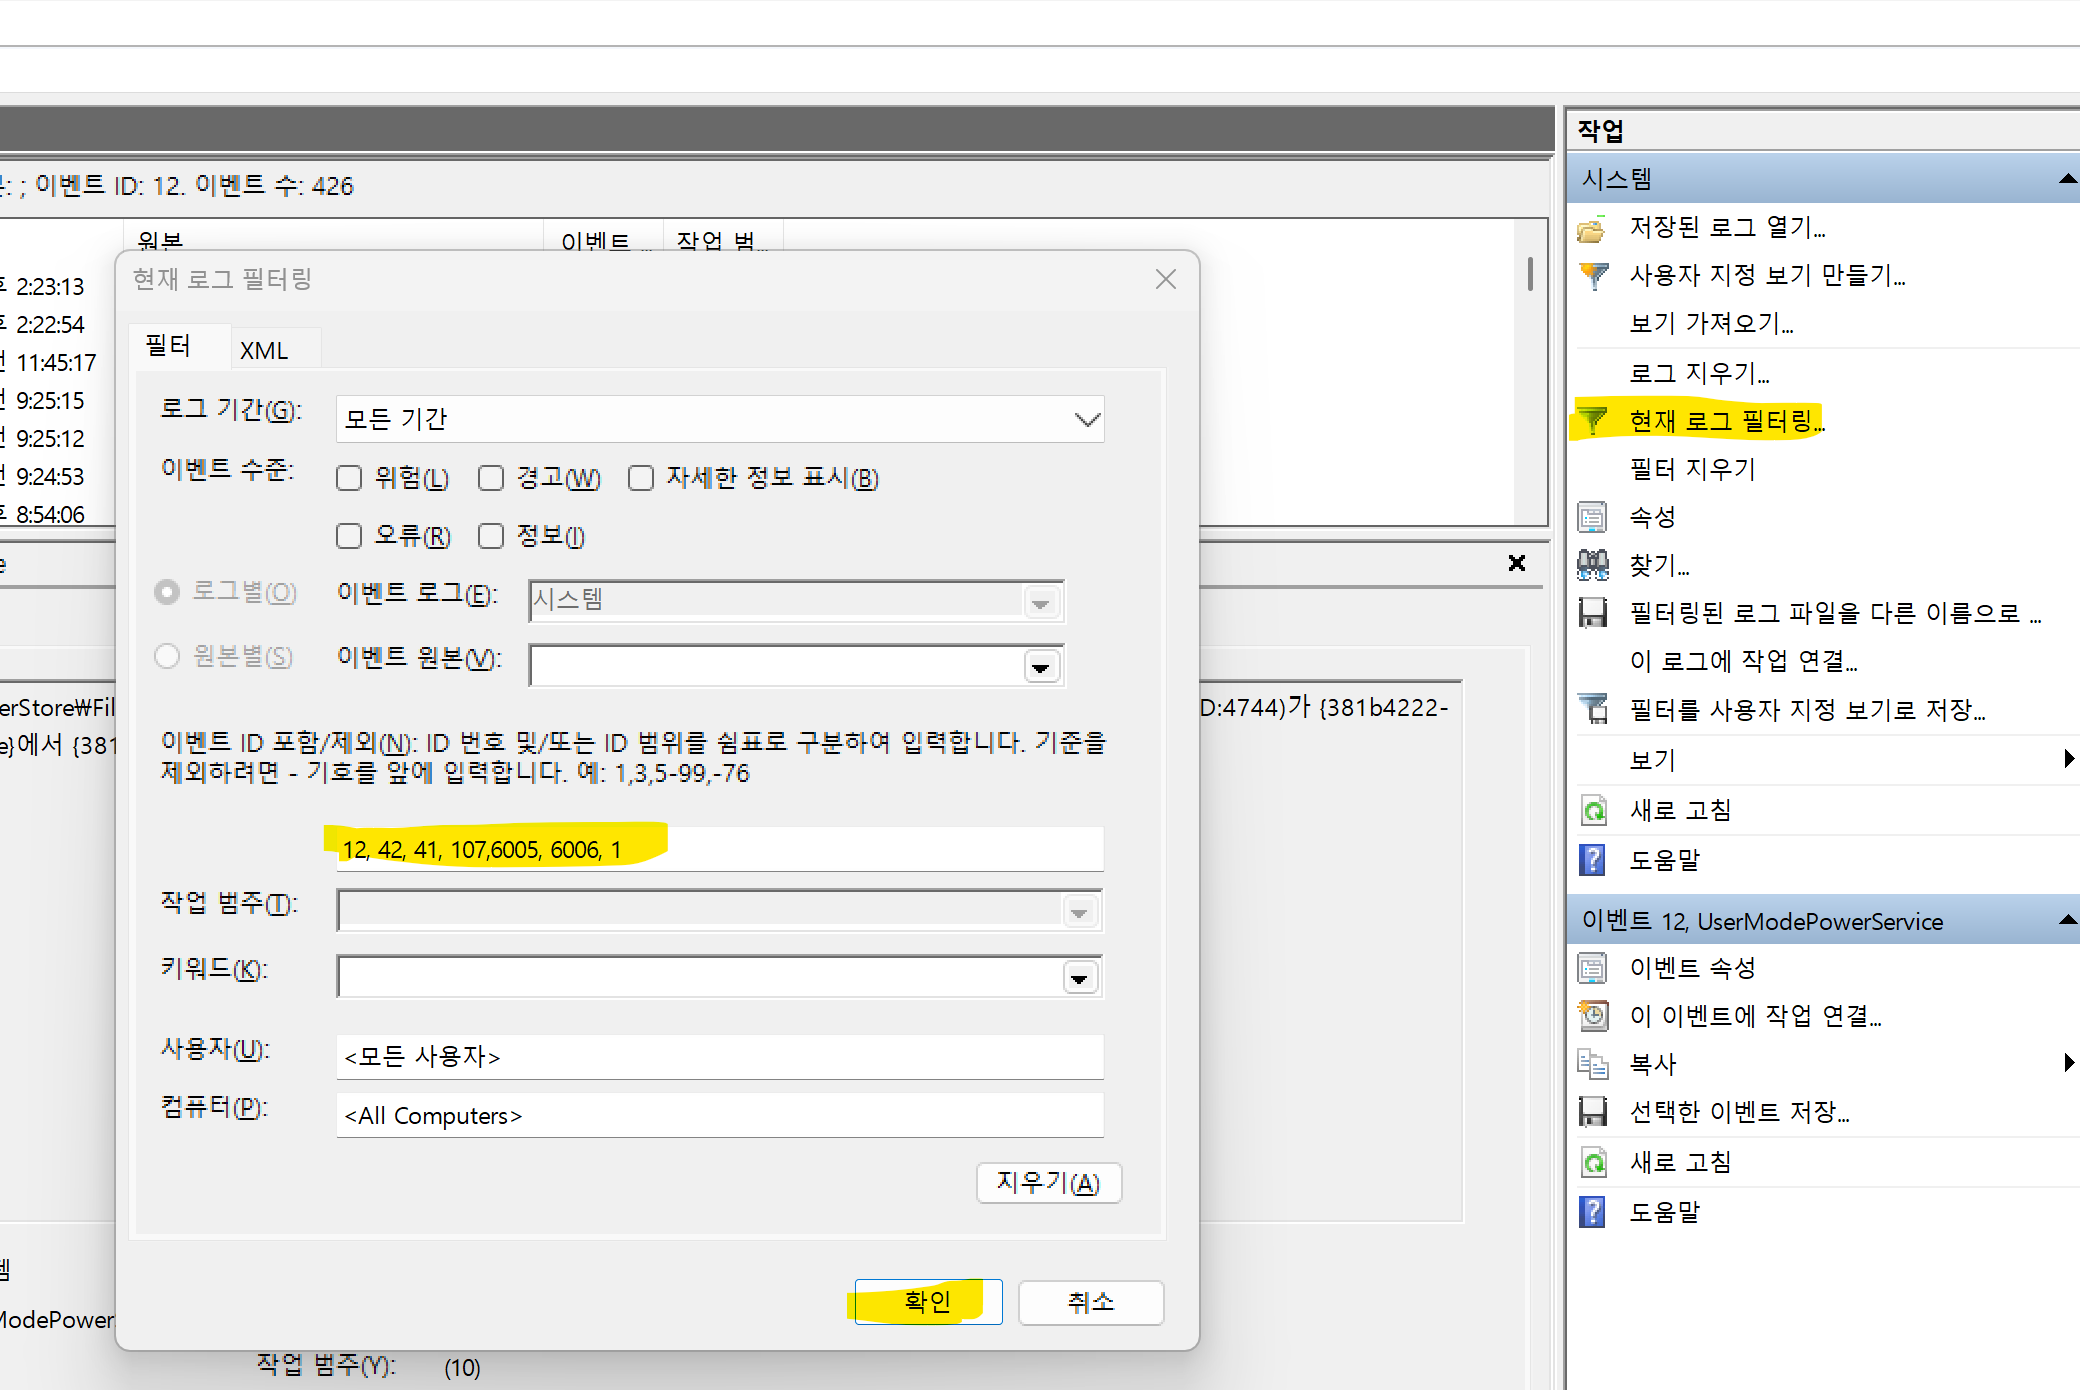
Task: Click the 속성 properties icon
Action: (x=1592, y=517)
